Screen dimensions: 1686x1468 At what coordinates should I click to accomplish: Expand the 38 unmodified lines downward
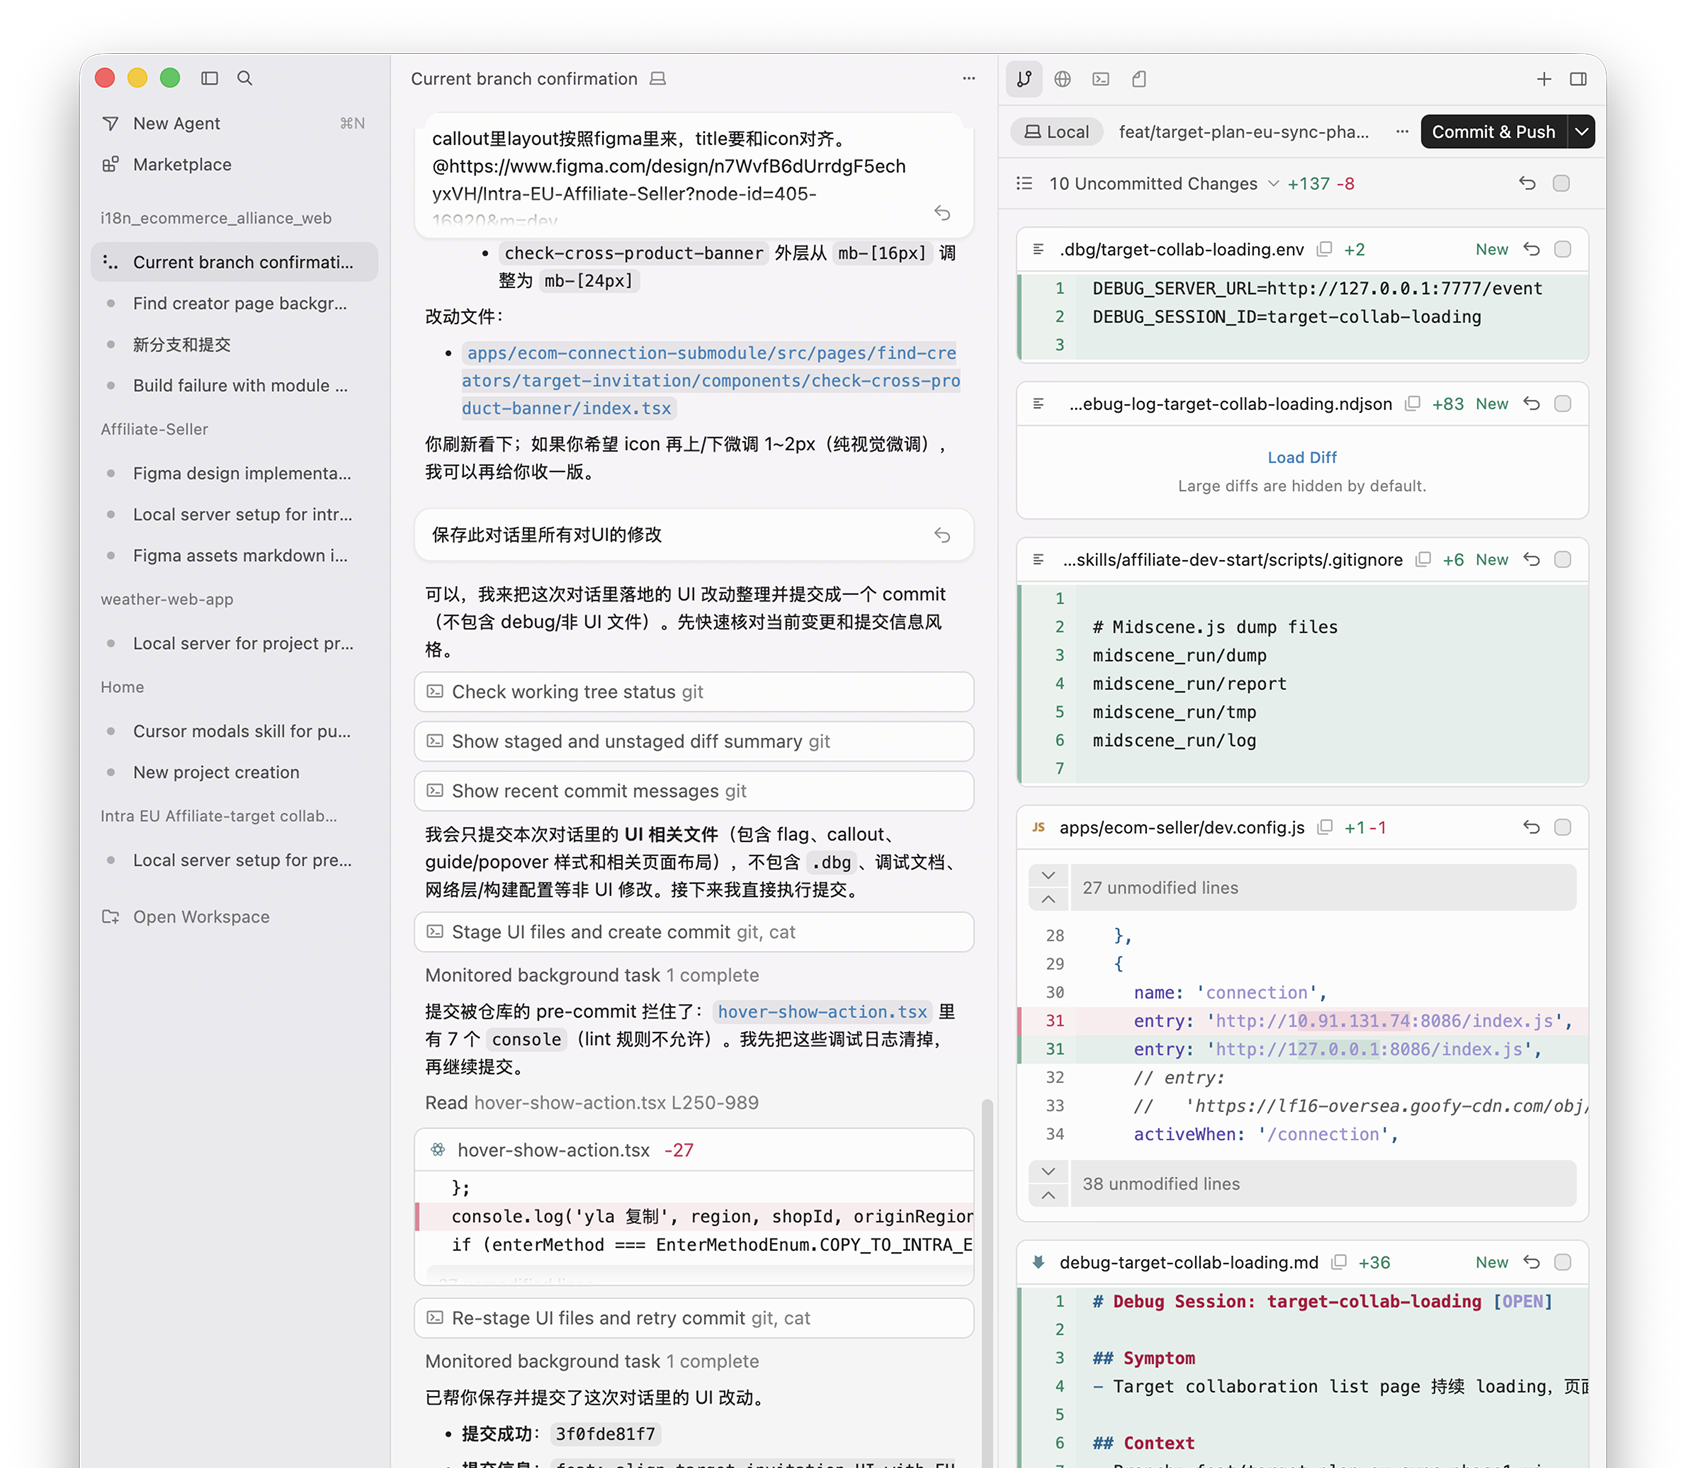click(x=1048, y=1172)
